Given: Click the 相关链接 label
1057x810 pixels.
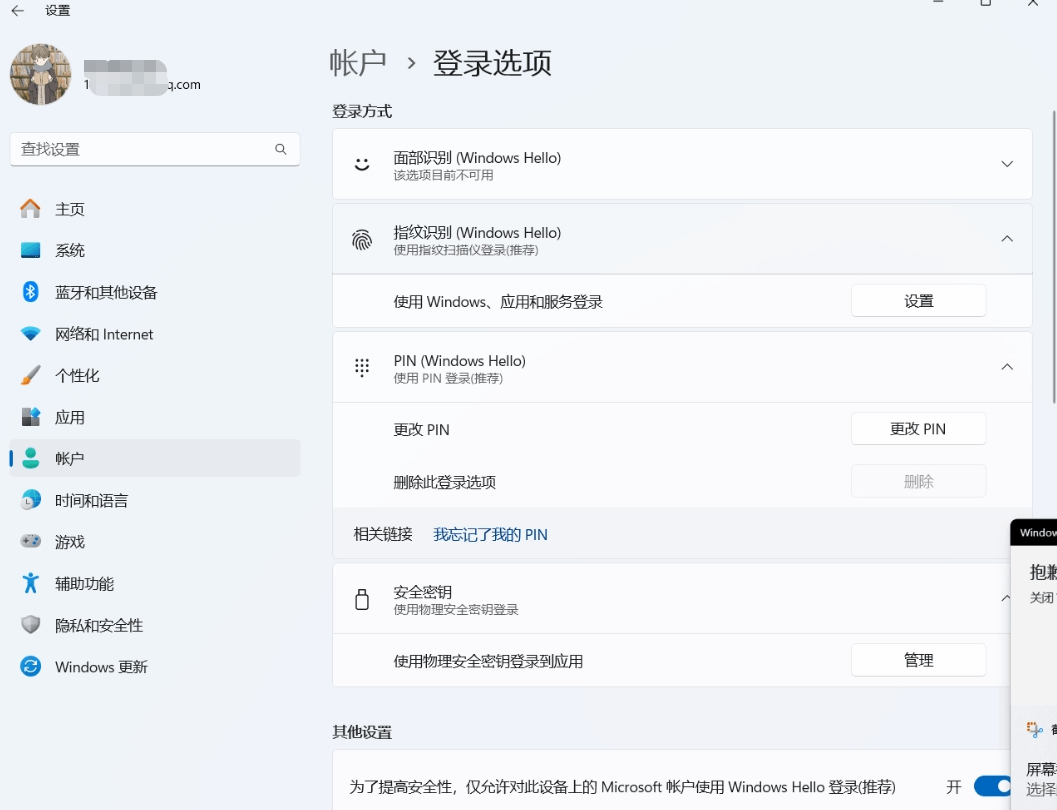Looking at the screenshot, I should 383,534.
